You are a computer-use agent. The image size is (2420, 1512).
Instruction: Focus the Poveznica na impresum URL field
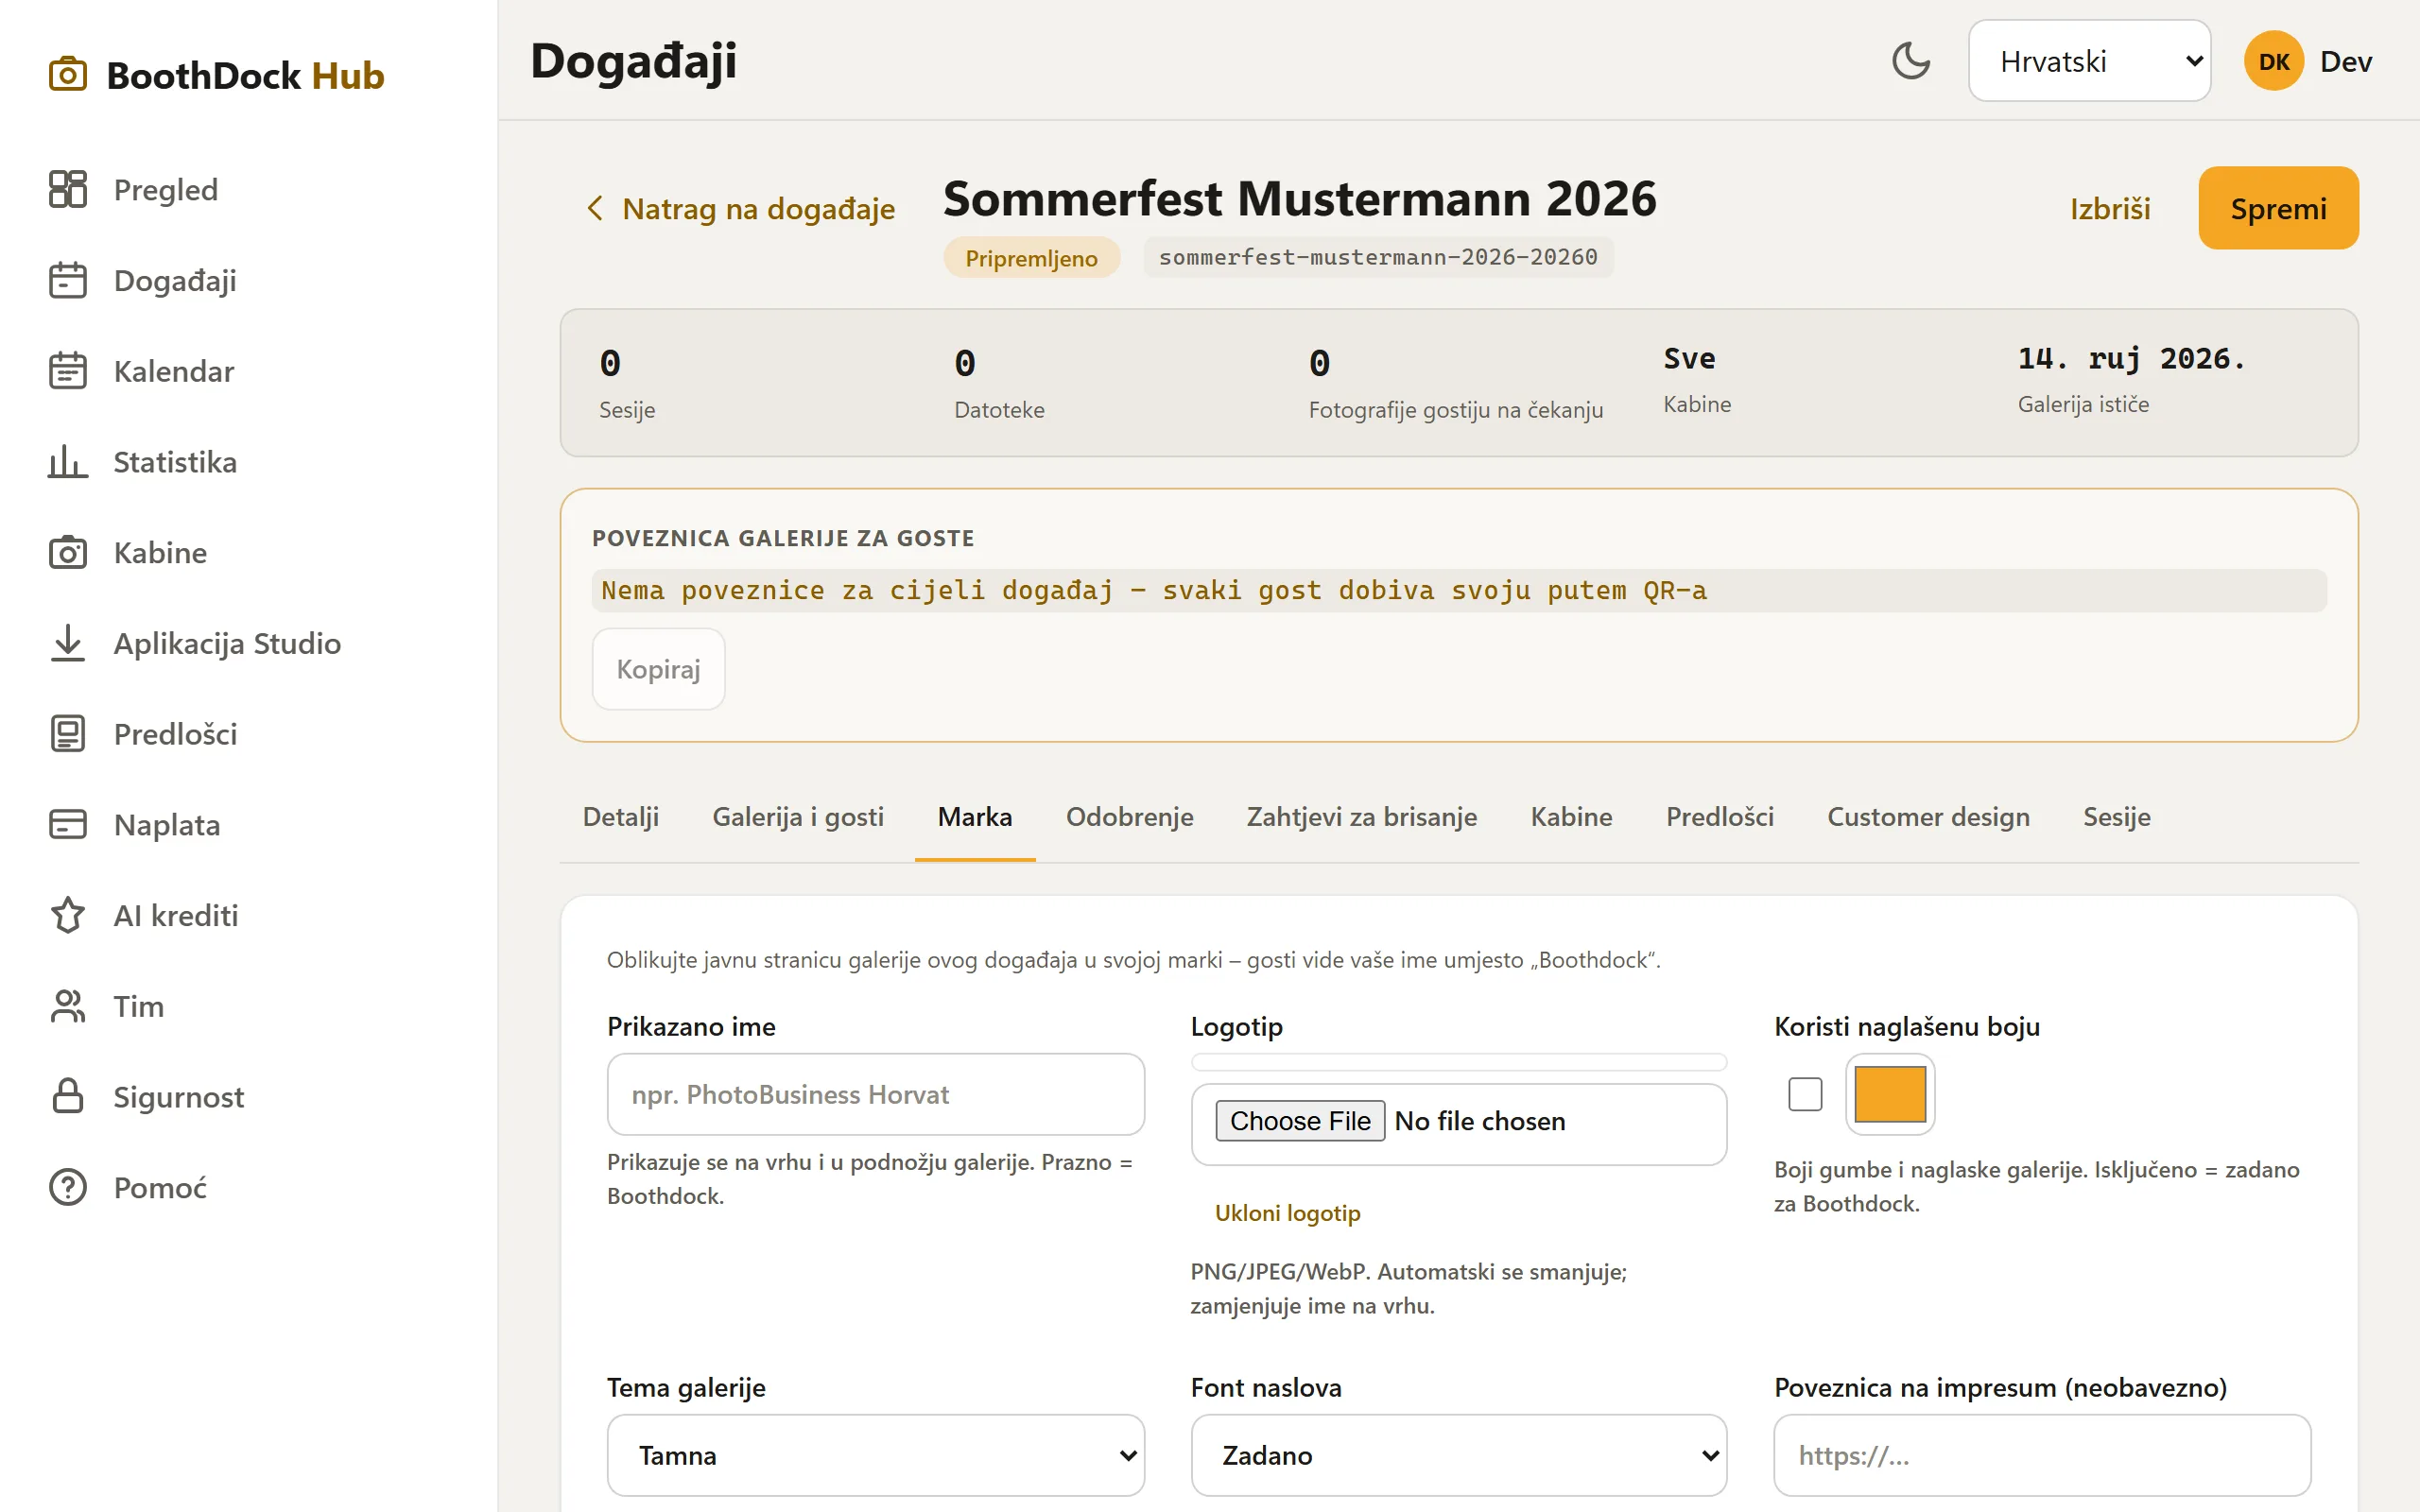[2042, 1455]
